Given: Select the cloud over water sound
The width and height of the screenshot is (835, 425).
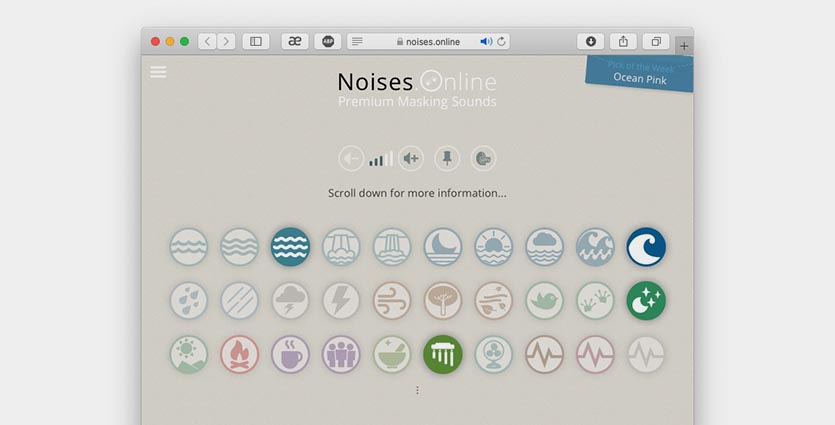Looking at the screenshot, I should point(544,247).
